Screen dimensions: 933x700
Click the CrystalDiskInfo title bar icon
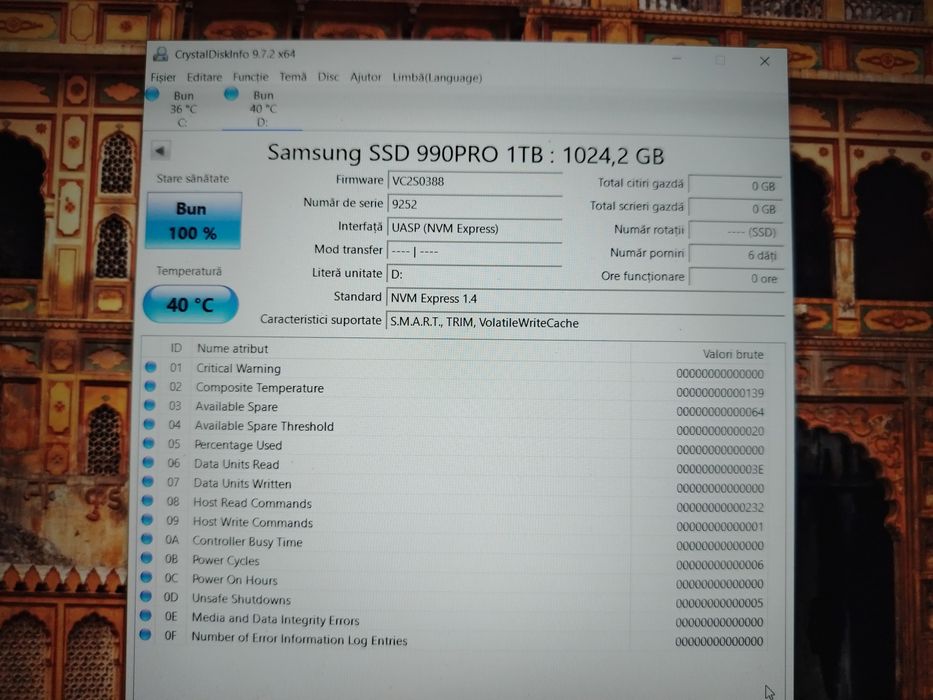click(x=161, y=54)
